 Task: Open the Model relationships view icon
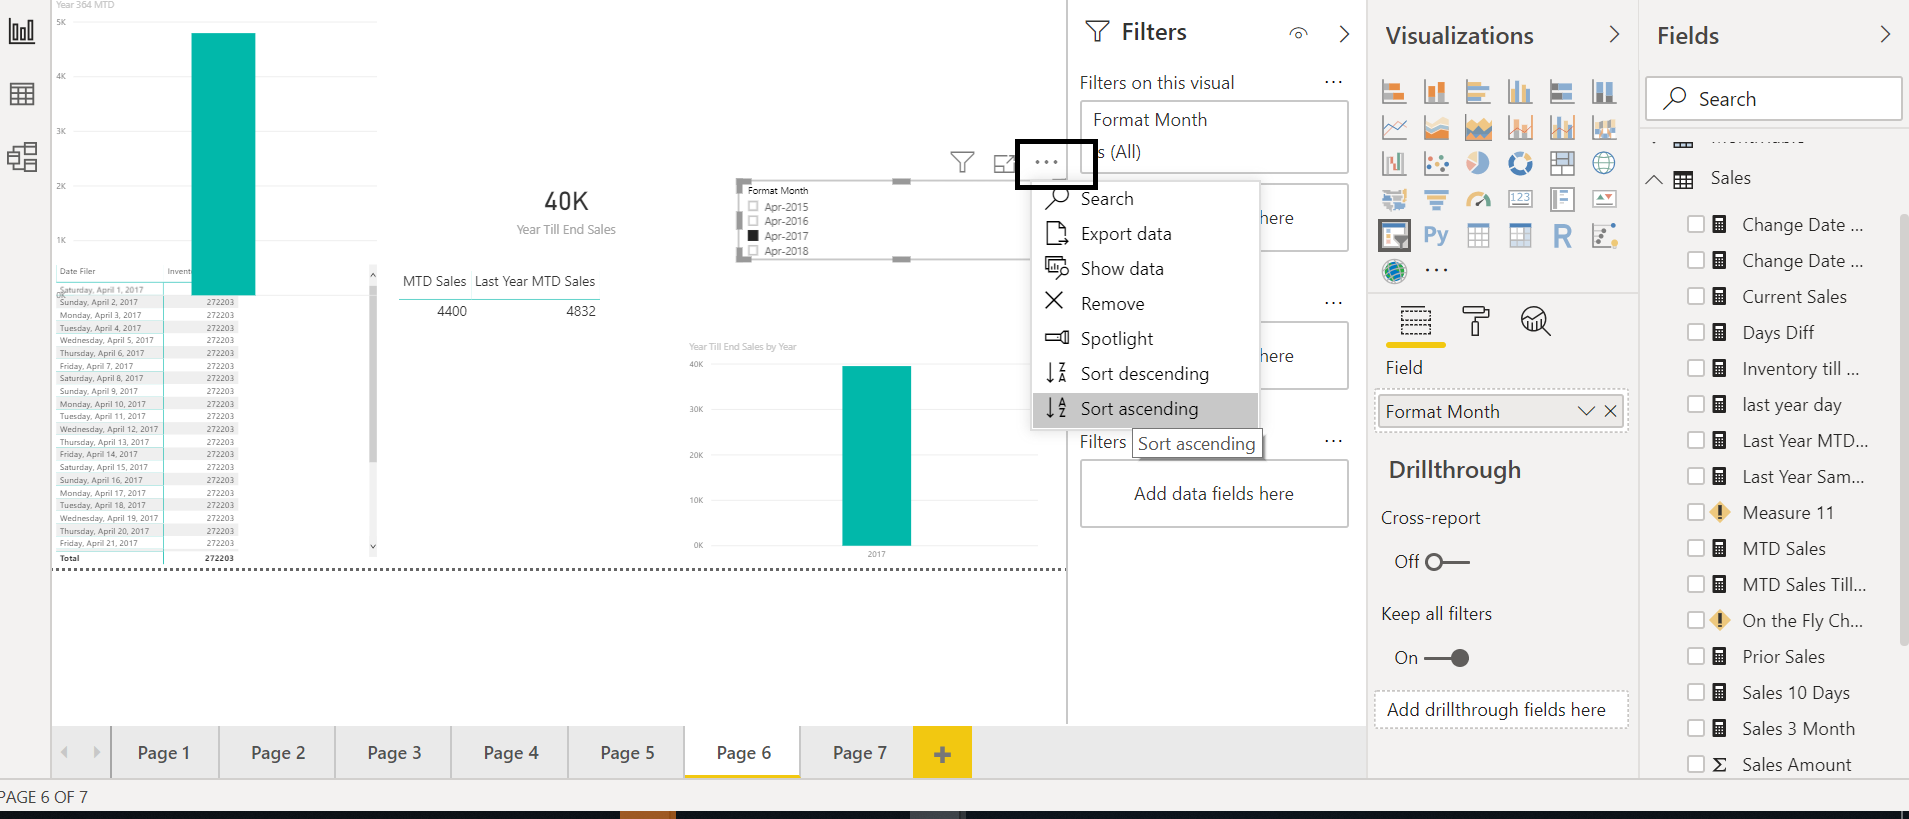(x=22, y=157)
